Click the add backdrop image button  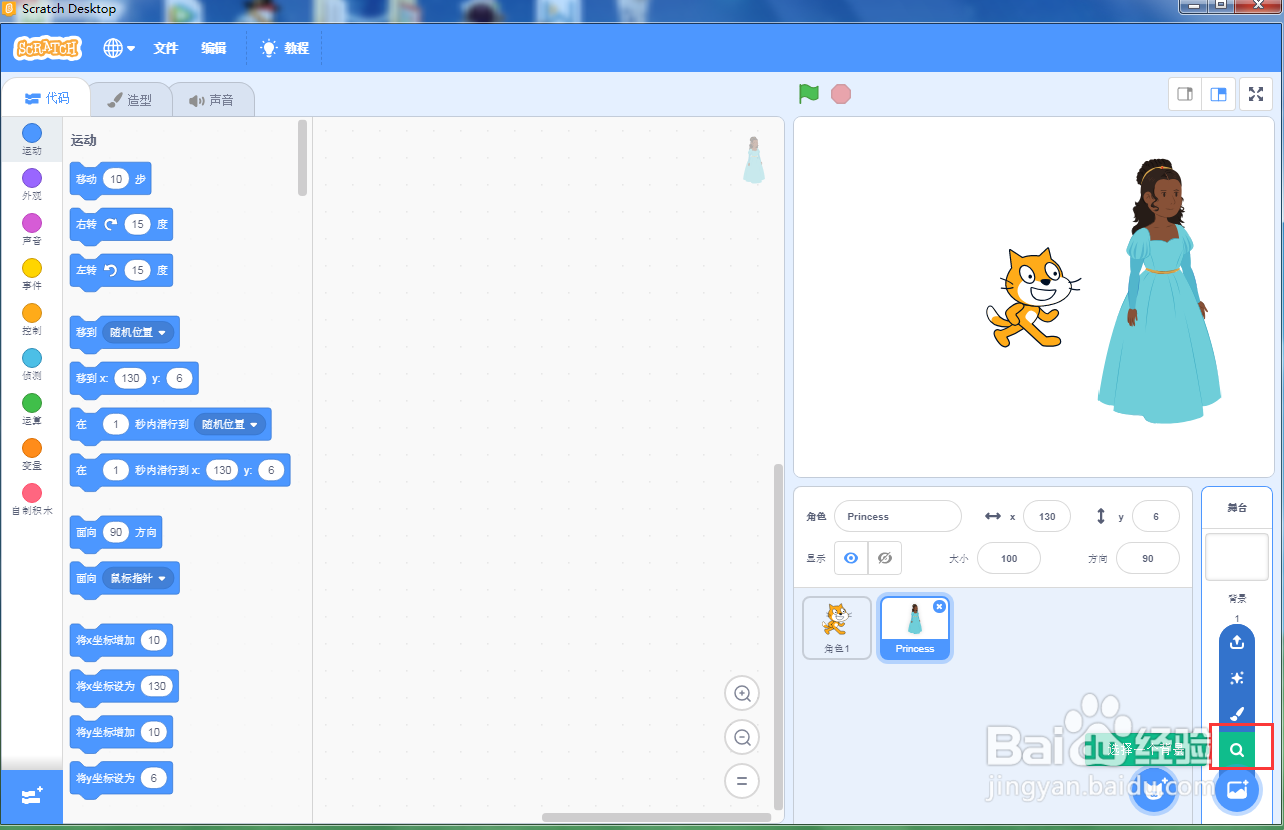tap(1237, 790)
